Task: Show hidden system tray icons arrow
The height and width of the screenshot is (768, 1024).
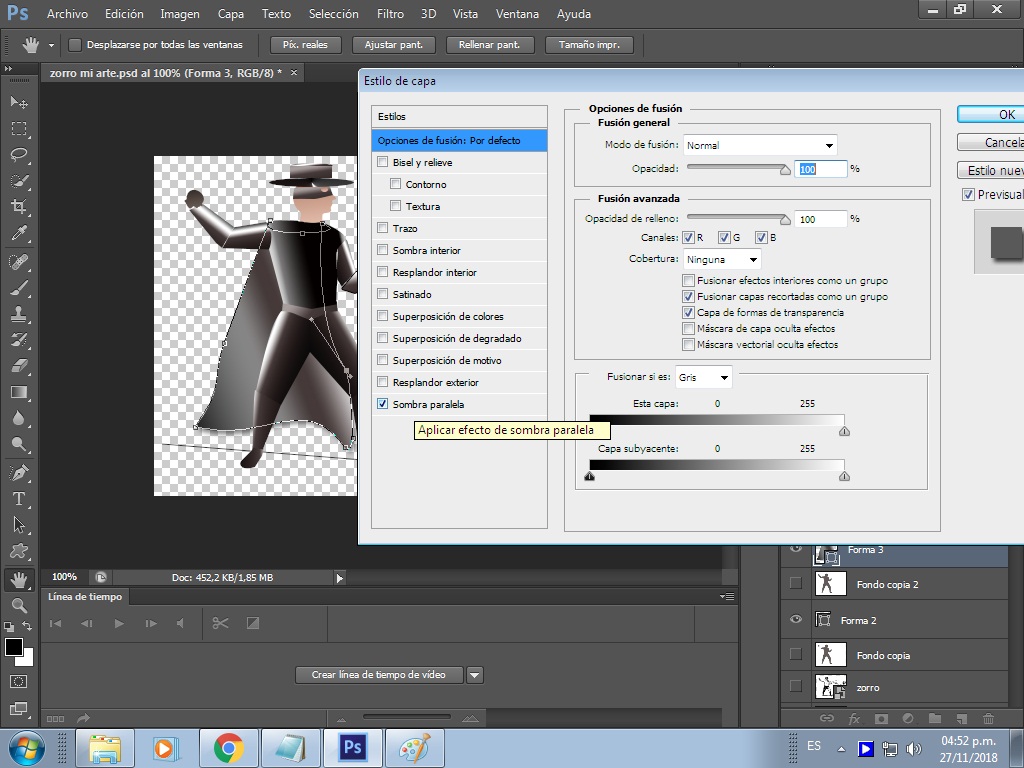Action: tap(842, 749)
